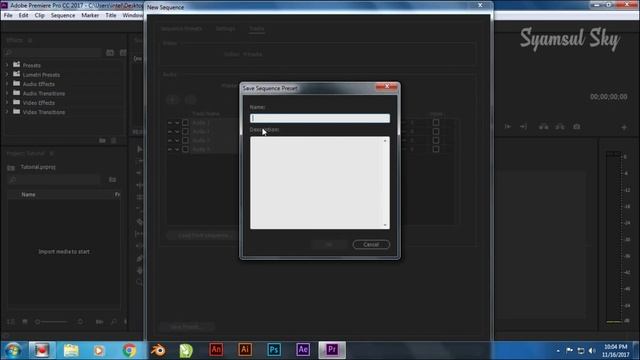640x360 pixels.
Task: Click the Lift button in Program monitor
Action: click(543, 127)
